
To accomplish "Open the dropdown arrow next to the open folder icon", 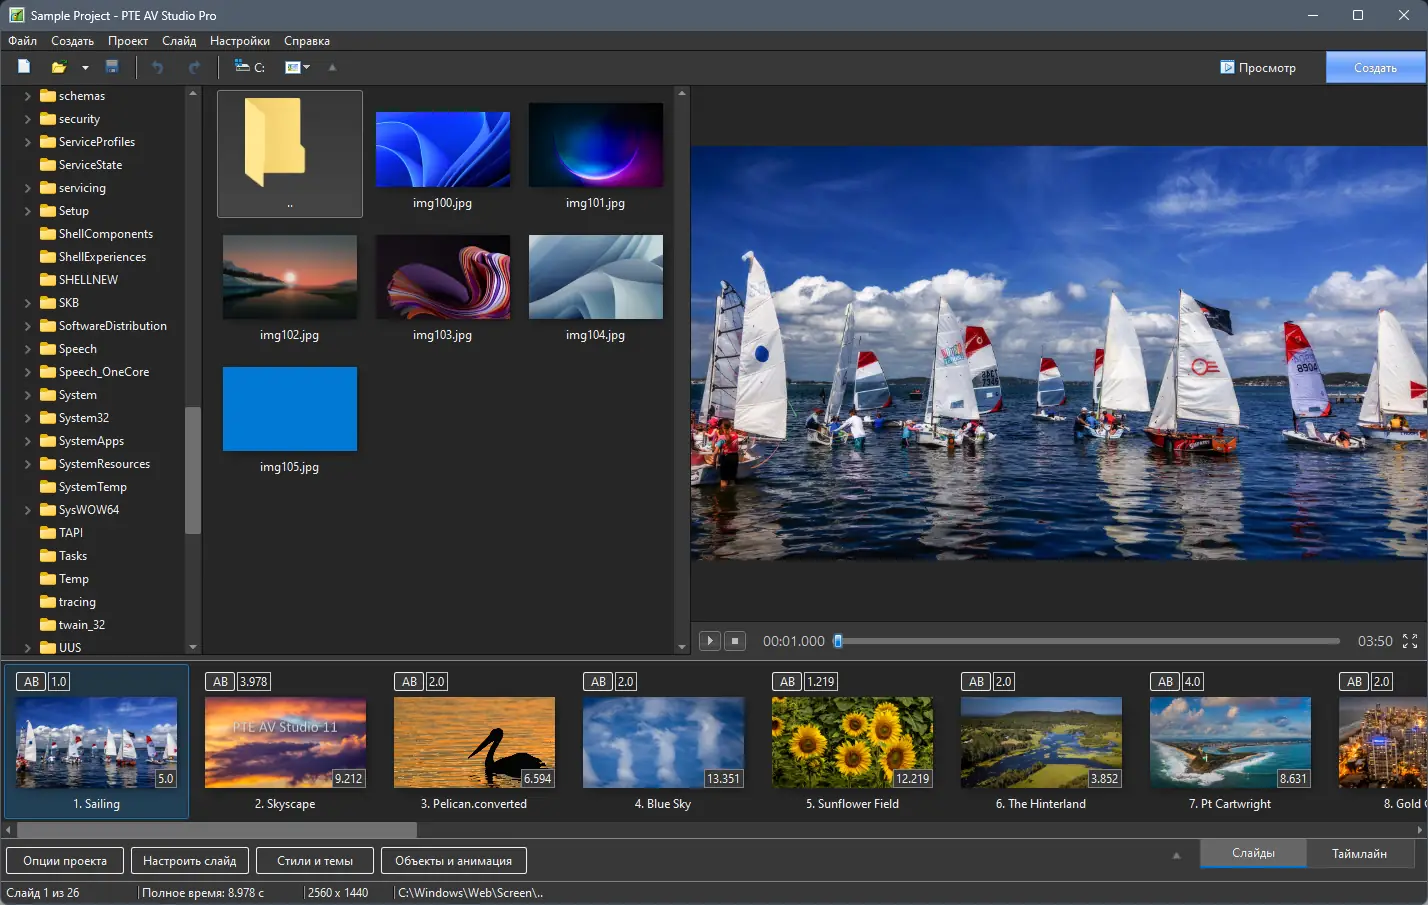I will [85, 68].
